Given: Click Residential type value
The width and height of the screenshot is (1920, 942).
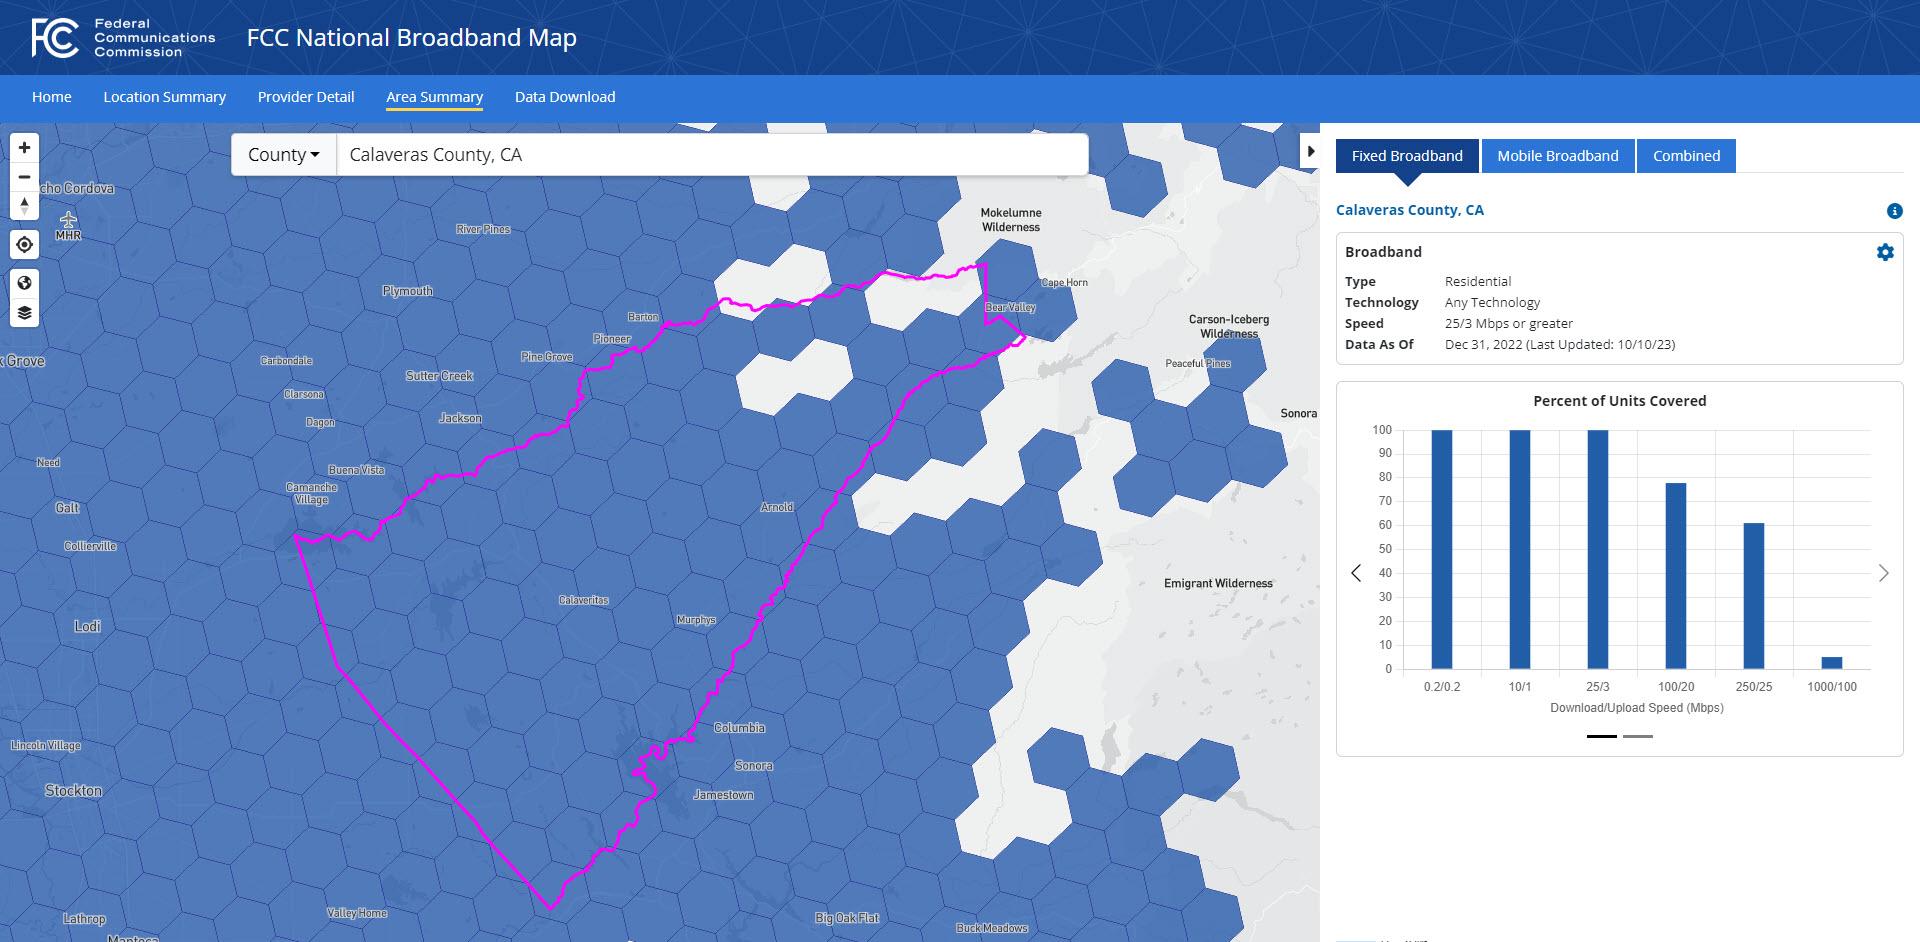Looking at the screenshot, I should click(x=1478, y=281).
